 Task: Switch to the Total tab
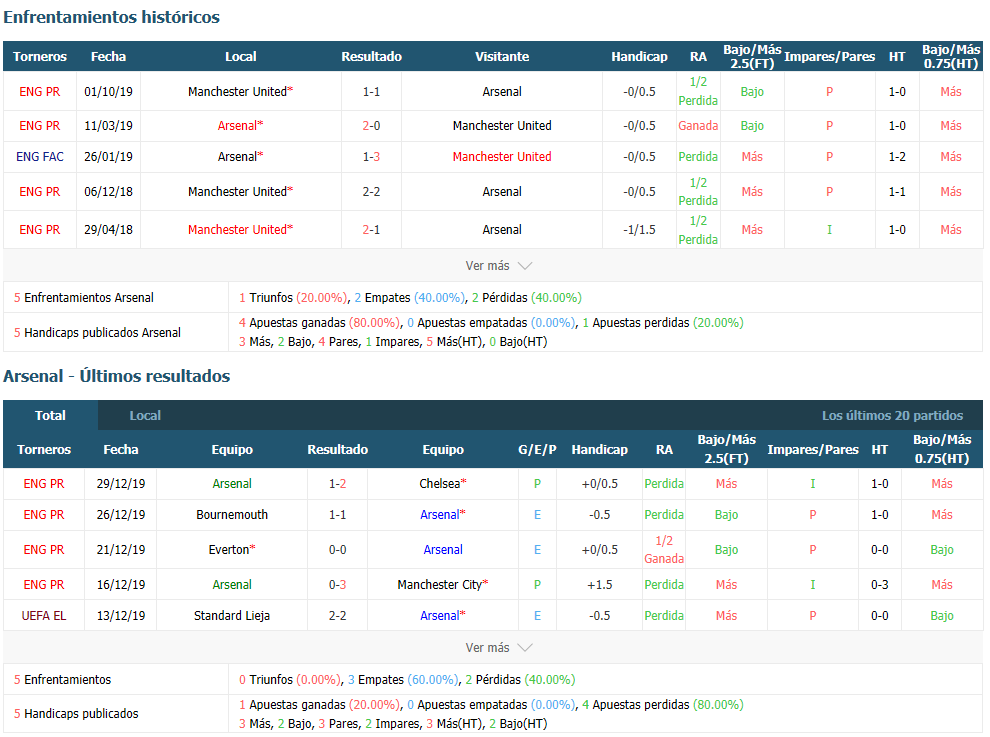51,416
